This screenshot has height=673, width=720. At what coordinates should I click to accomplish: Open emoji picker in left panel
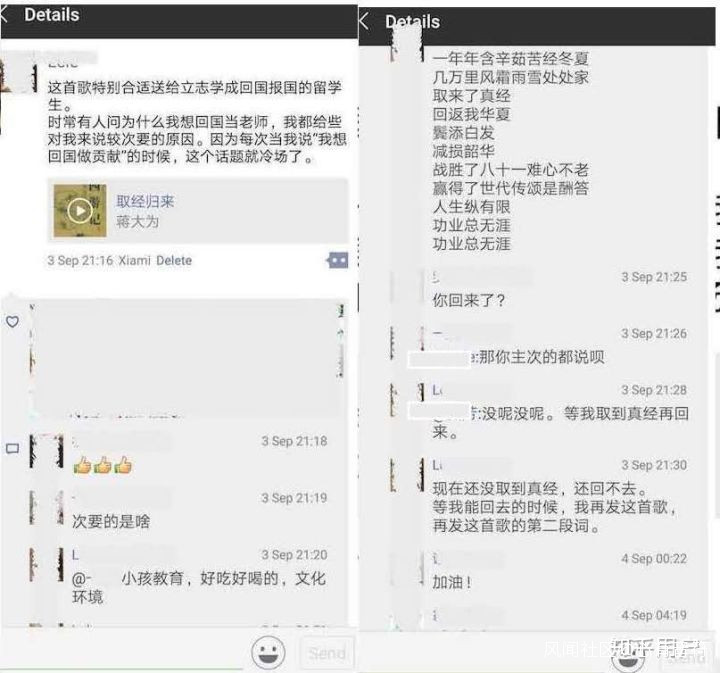pos(269,652)
